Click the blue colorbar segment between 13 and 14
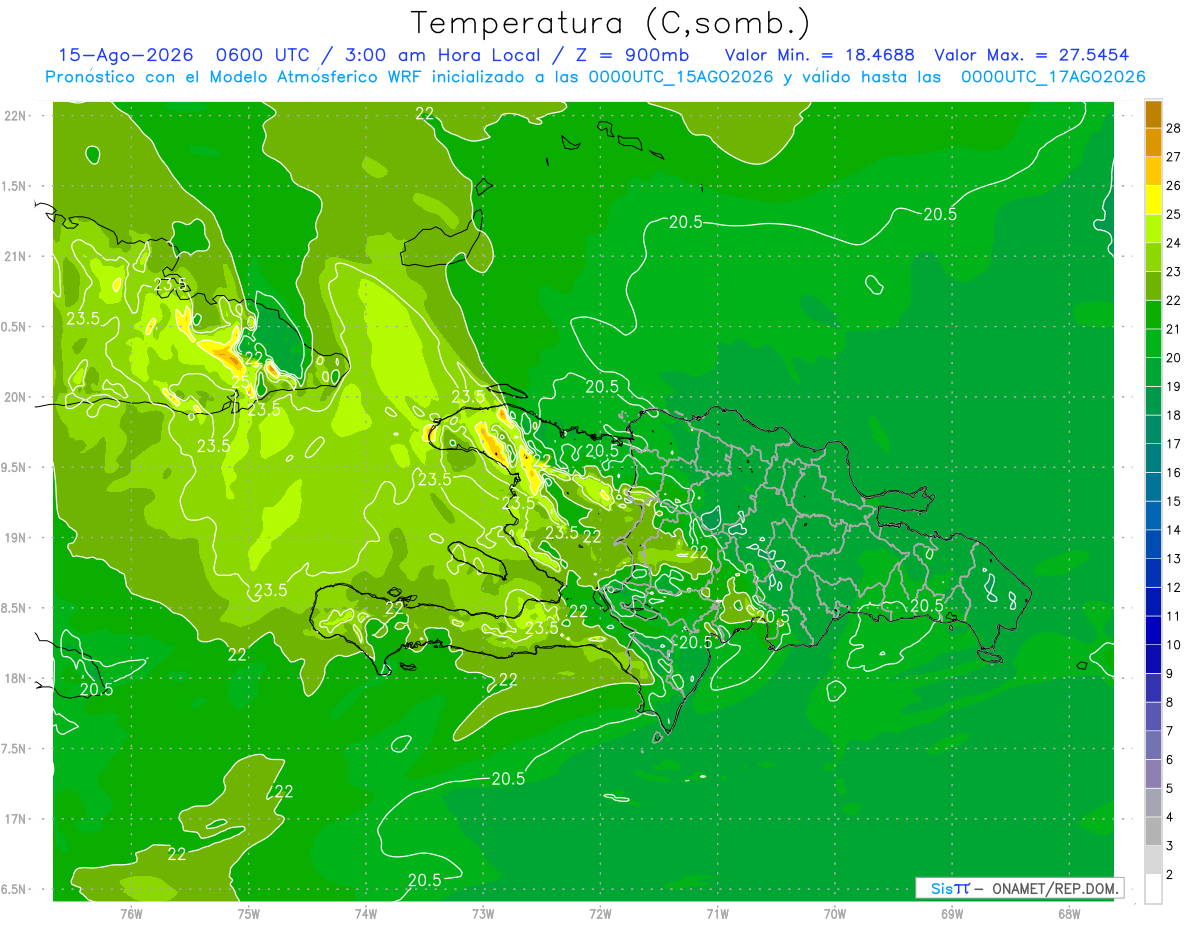Screen dimensions: 1200x927 1153,544
